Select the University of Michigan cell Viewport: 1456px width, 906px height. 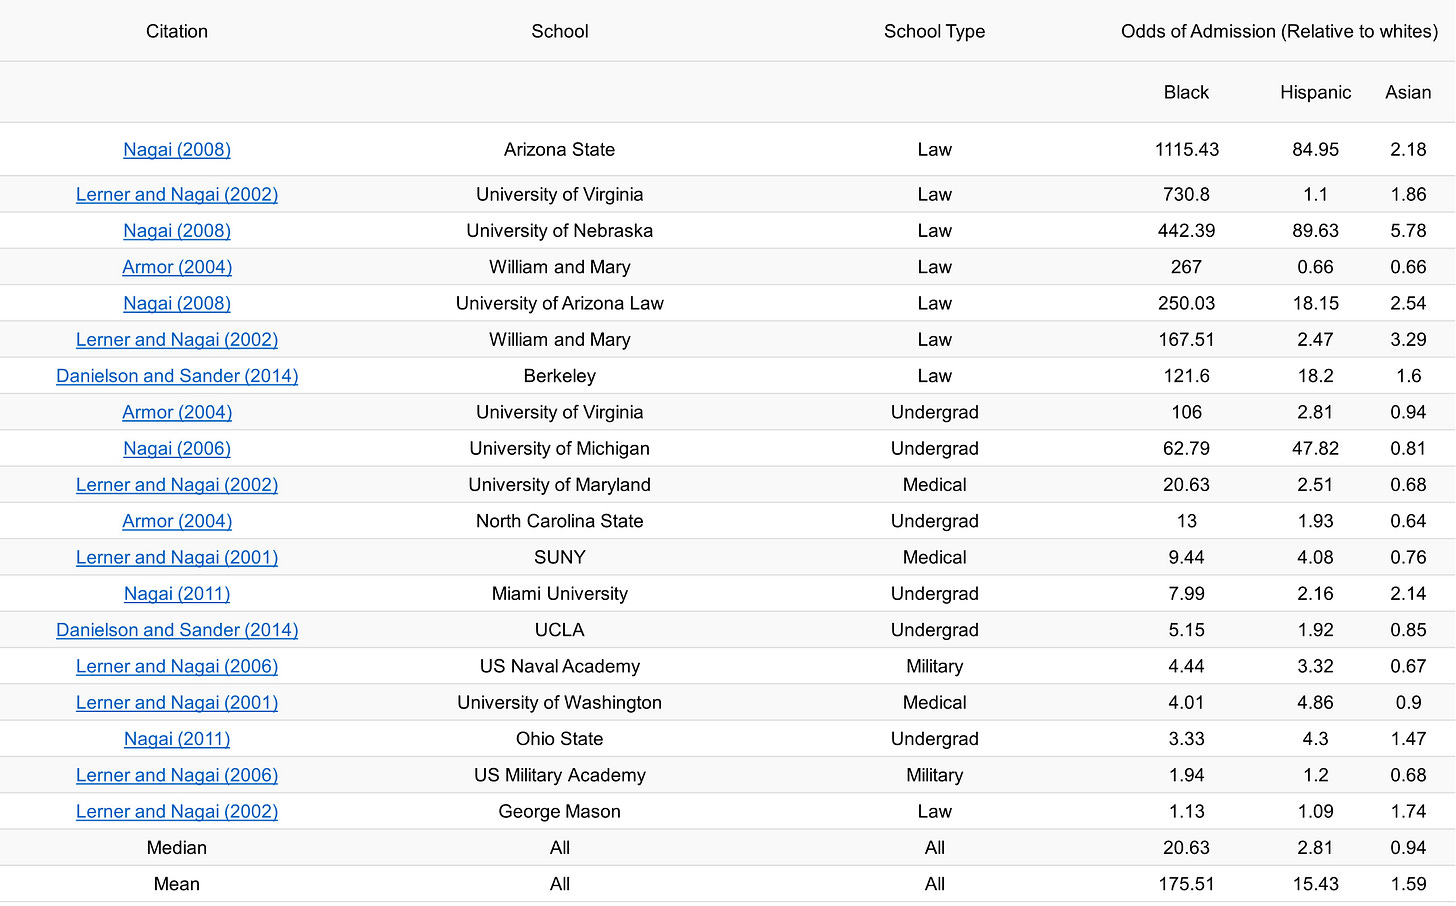point(560,448)
